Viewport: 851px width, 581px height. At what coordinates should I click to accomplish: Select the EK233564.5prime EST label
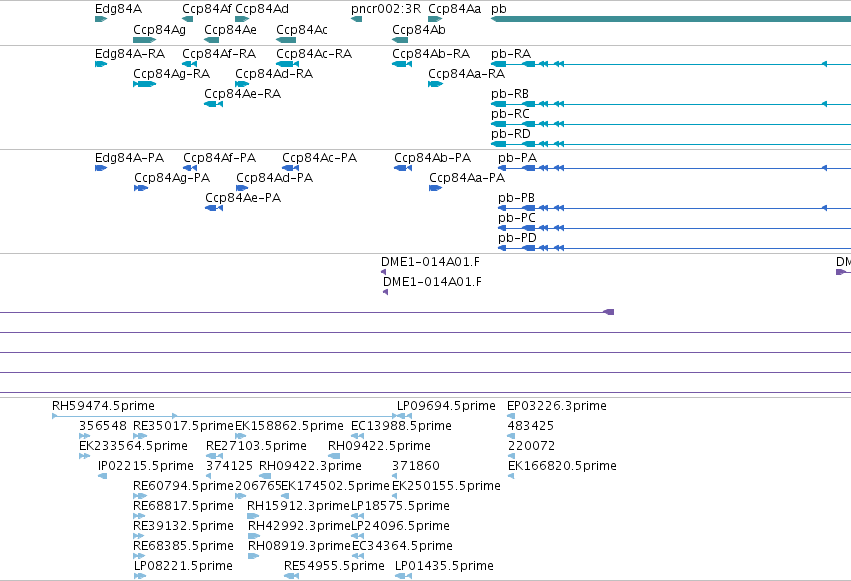(x=133, y=446)
